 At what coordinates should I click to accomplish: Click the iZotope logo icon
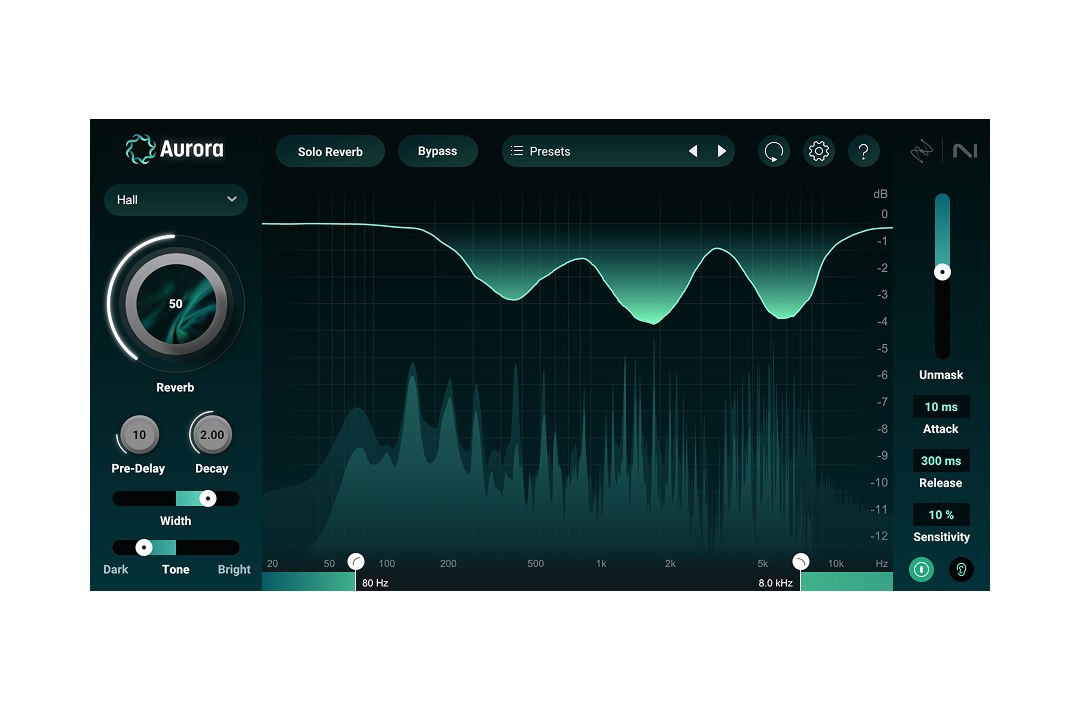922,151
